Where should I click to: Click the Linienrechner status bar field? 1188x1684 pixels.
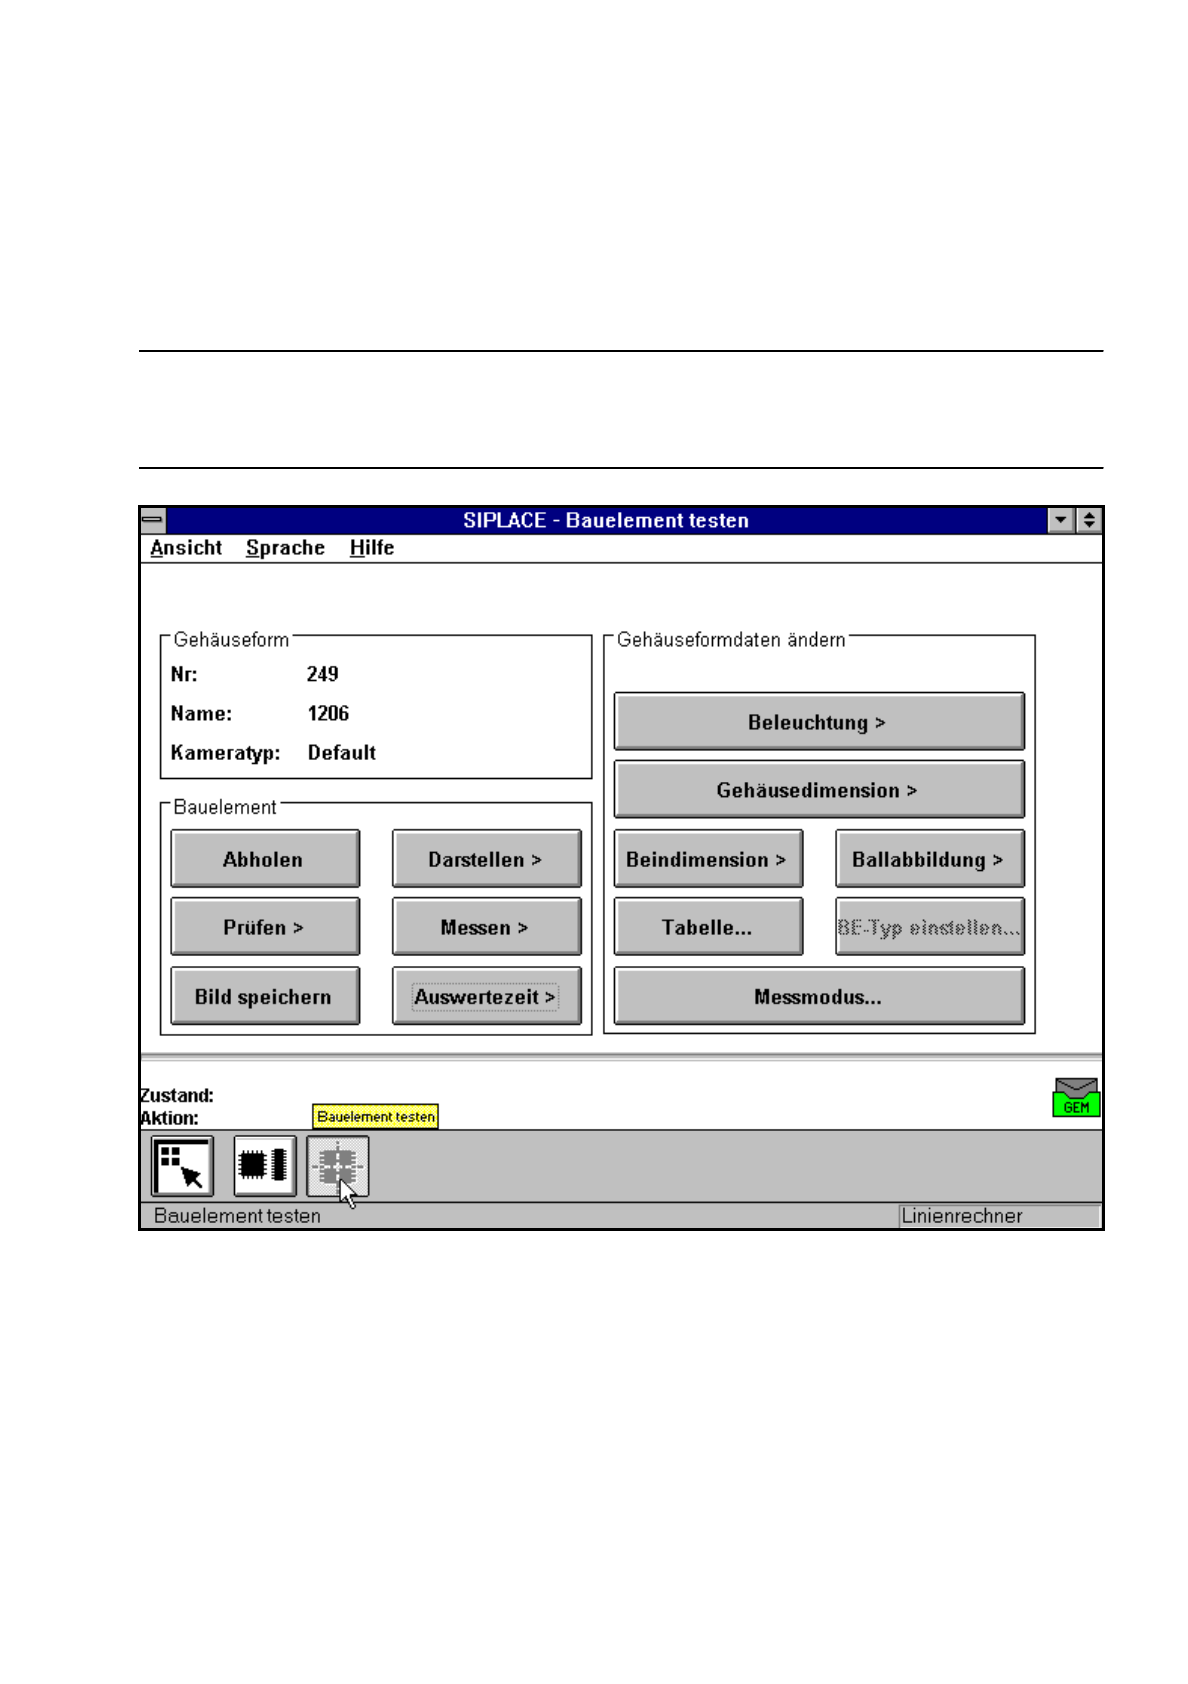click(x=998, y=1216)
